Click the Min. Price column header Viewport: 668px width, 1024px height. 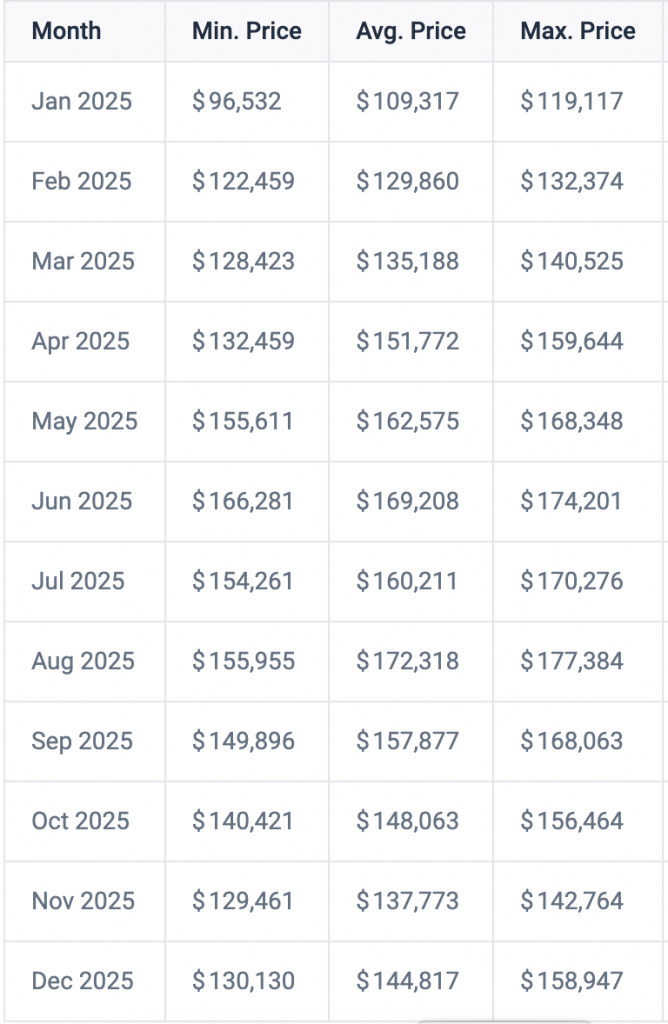click(246, 31)
